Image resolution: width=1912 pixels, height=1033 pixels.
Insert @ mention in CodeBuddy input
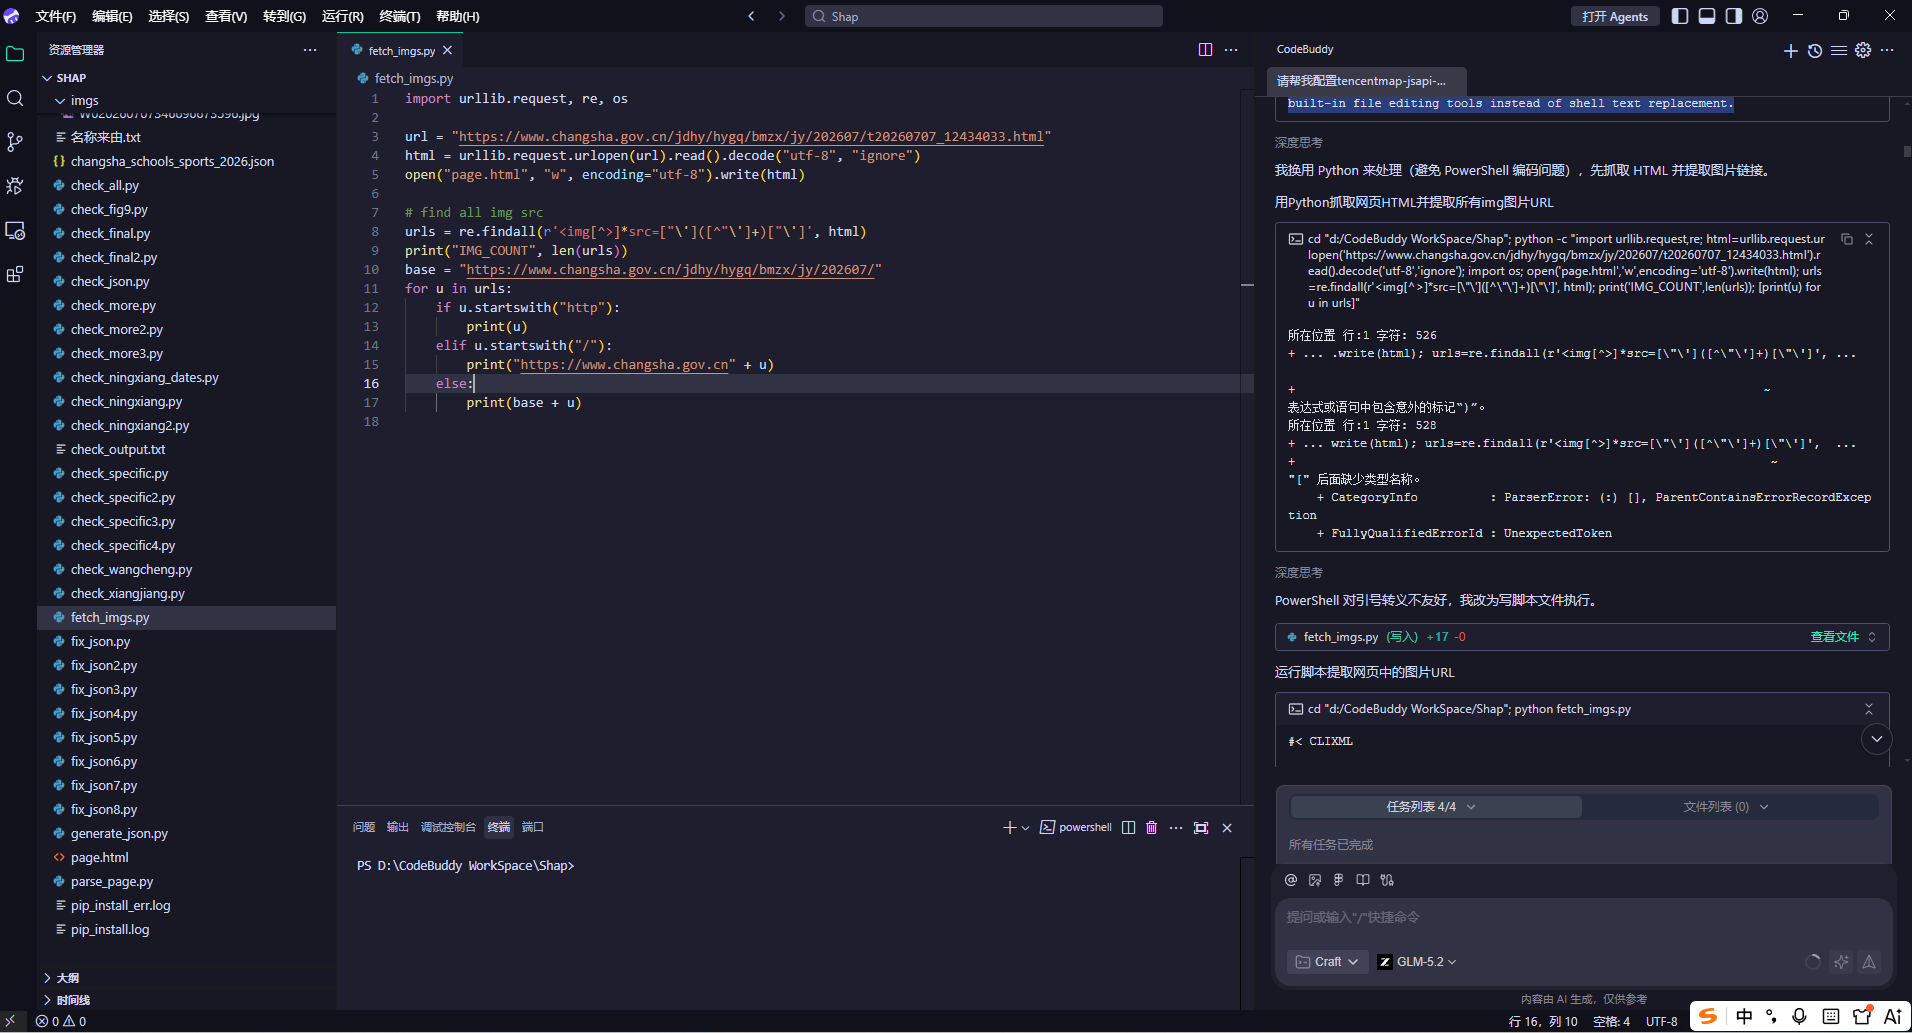[x=1291, y=880]
